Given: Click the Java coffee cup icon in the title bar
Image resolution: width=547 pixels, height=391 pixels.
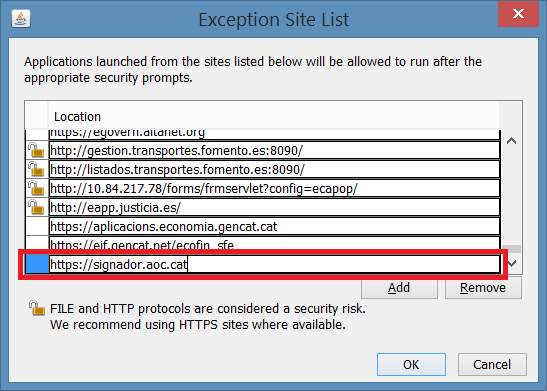Looking at the screenshot, I should (x=21, y=18).
